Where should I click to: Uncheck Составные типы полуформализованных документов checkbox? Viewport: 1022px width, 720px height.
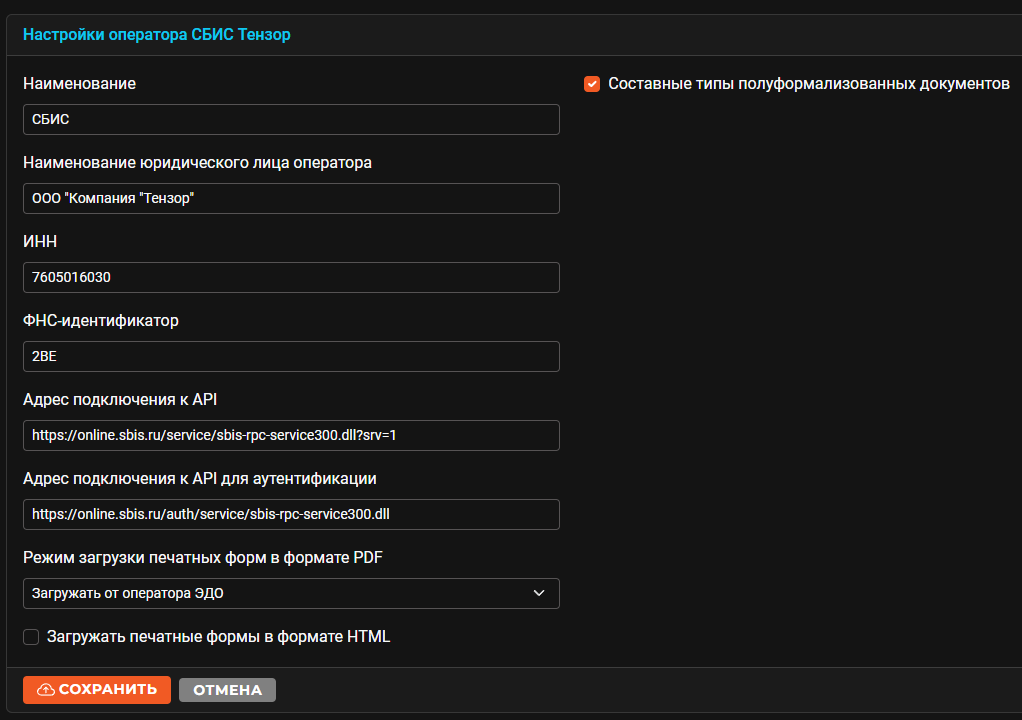click(x=592, y=84)
